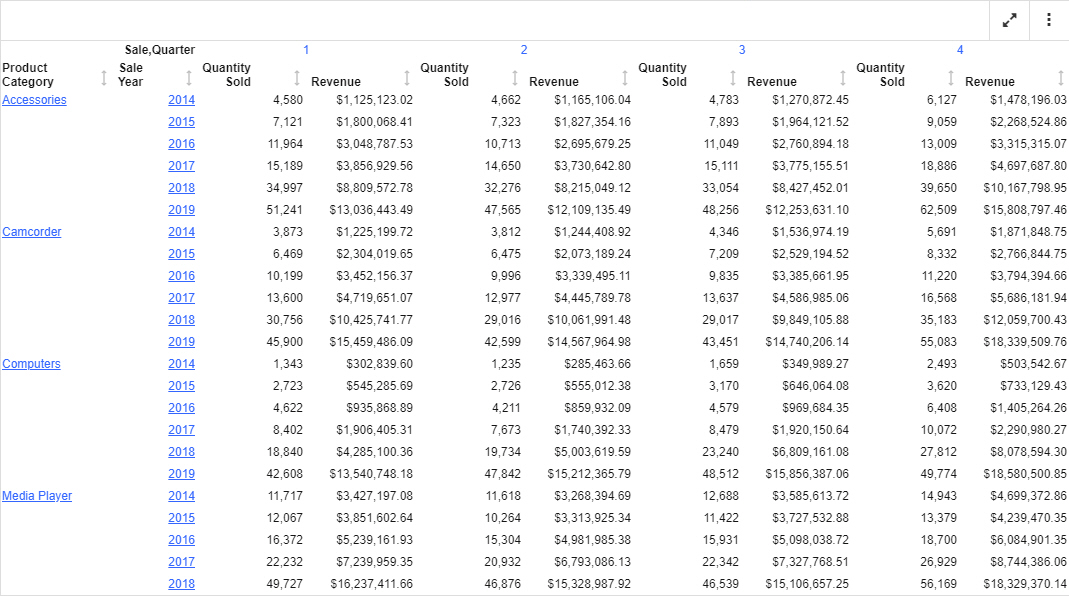The width and height of the screenshot is (1069, 596).
Task: Click the 2014 year link for Accessories
Action: (x=181, y=100)
